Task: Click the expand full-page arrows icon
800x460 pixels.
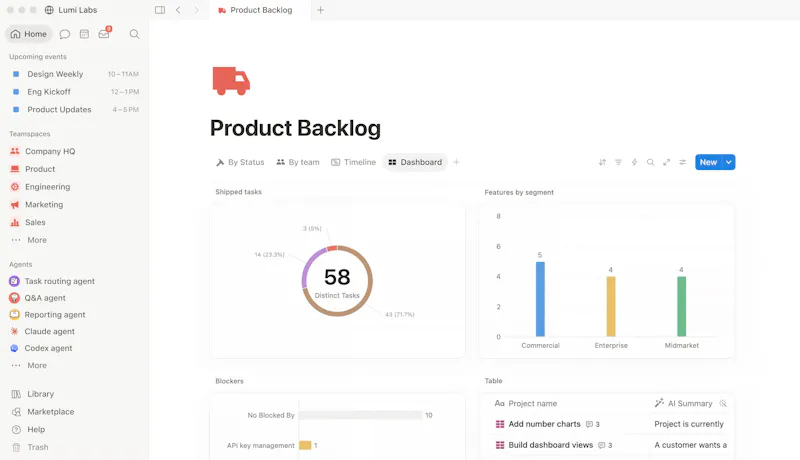Action: (666, 162)
